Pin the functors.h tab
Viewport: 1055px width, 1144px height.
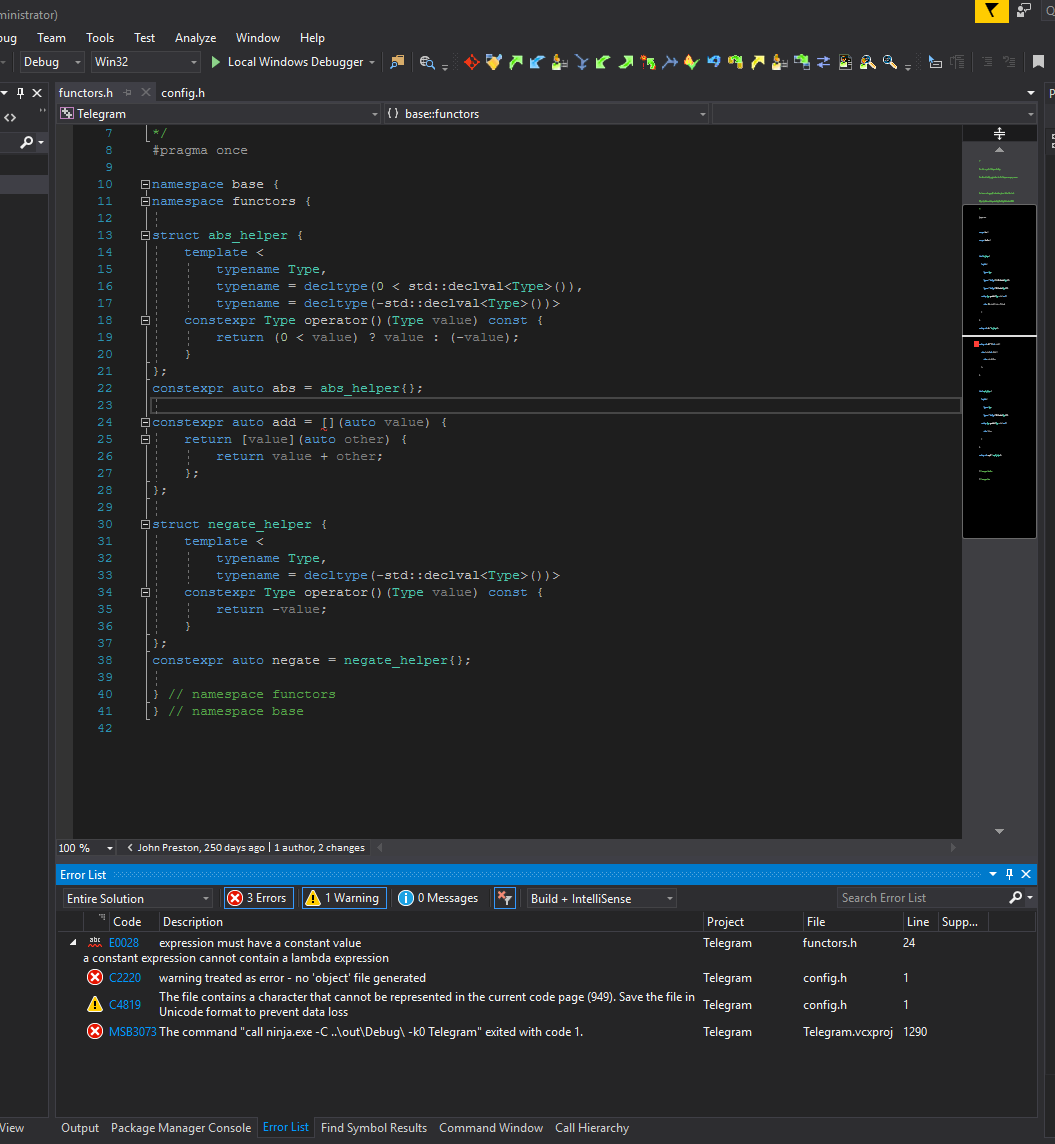tap(128, 93)
